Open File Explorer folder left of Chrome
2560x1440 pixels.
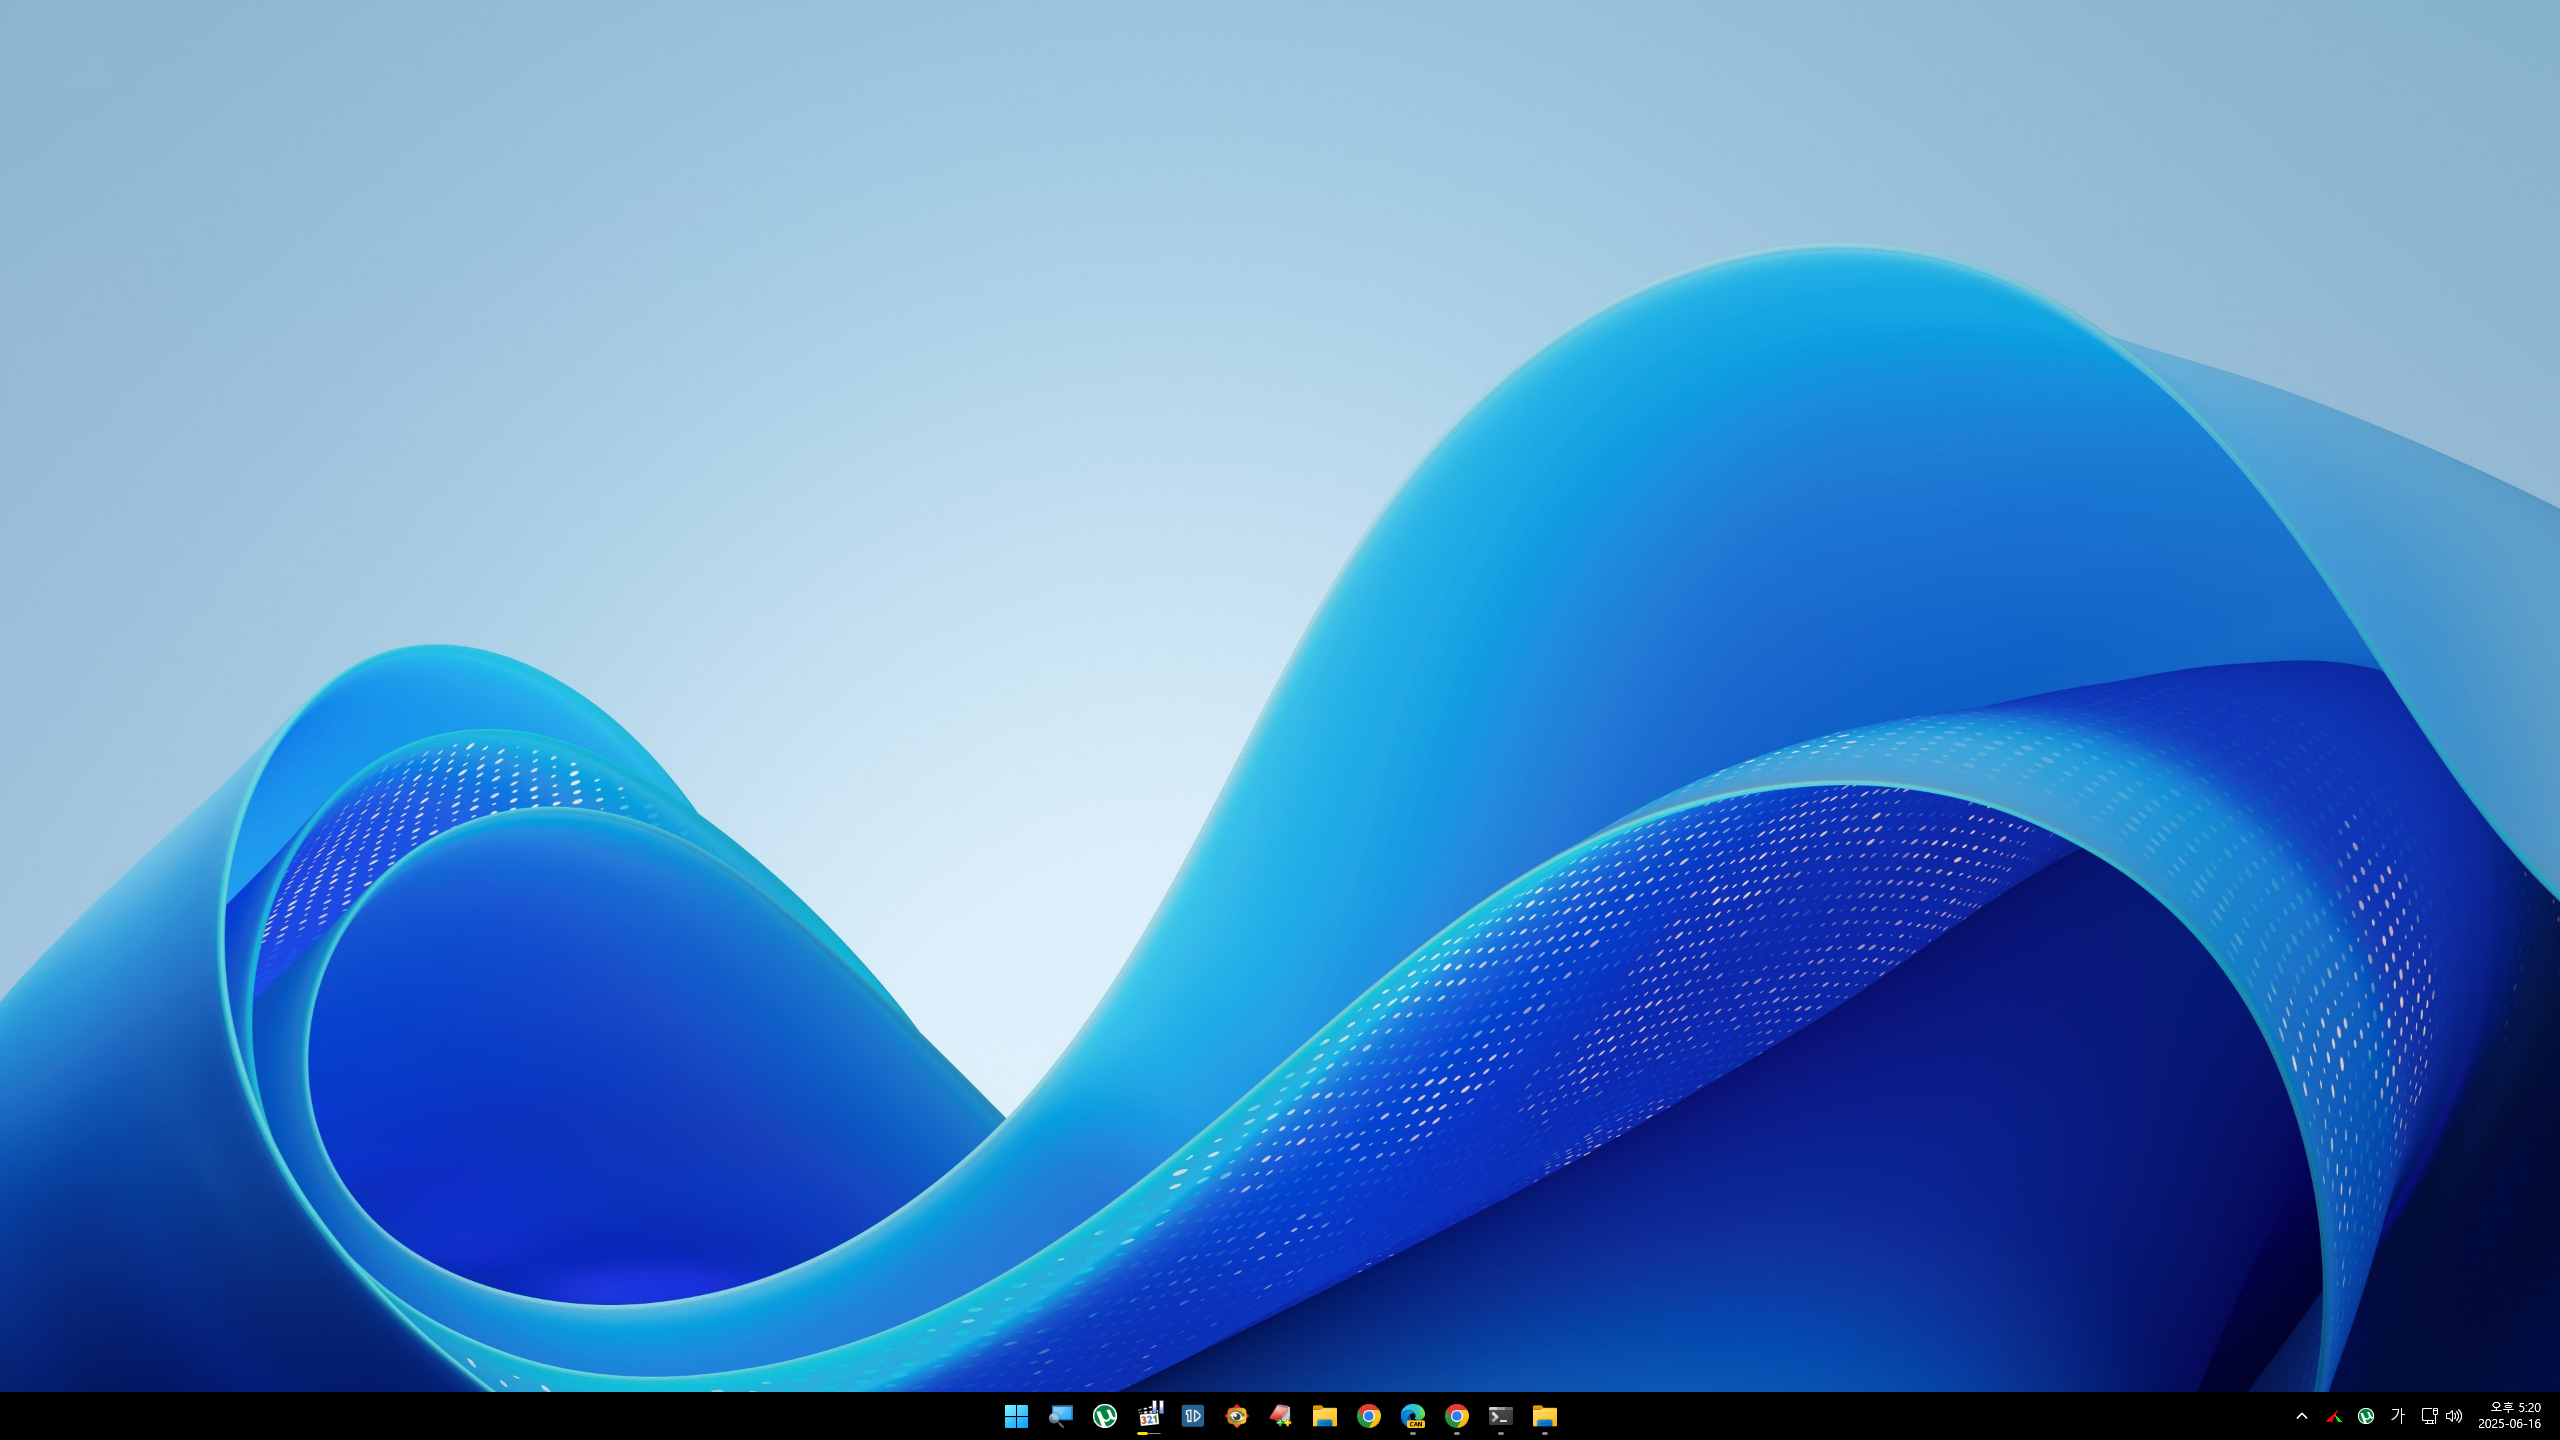tap(1325, 1416)
